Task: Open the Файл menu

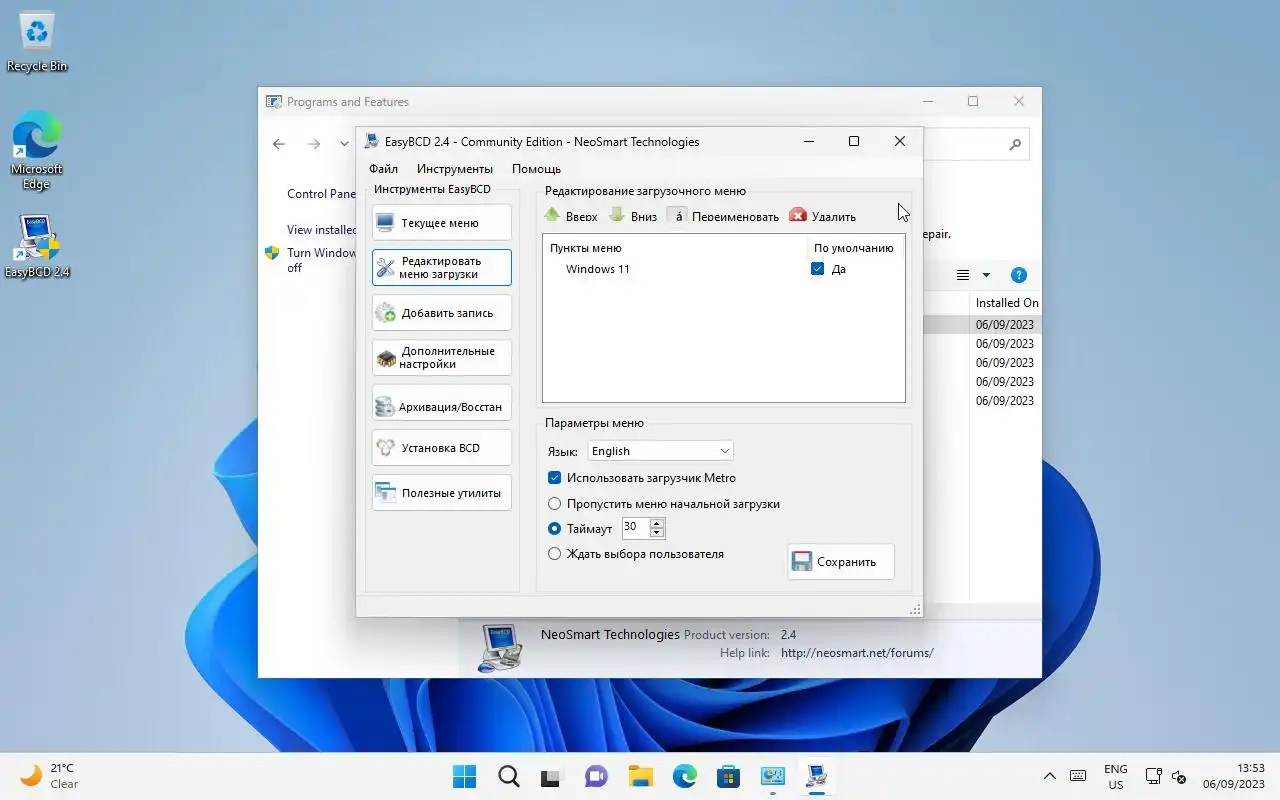Action: coord(383,169)
